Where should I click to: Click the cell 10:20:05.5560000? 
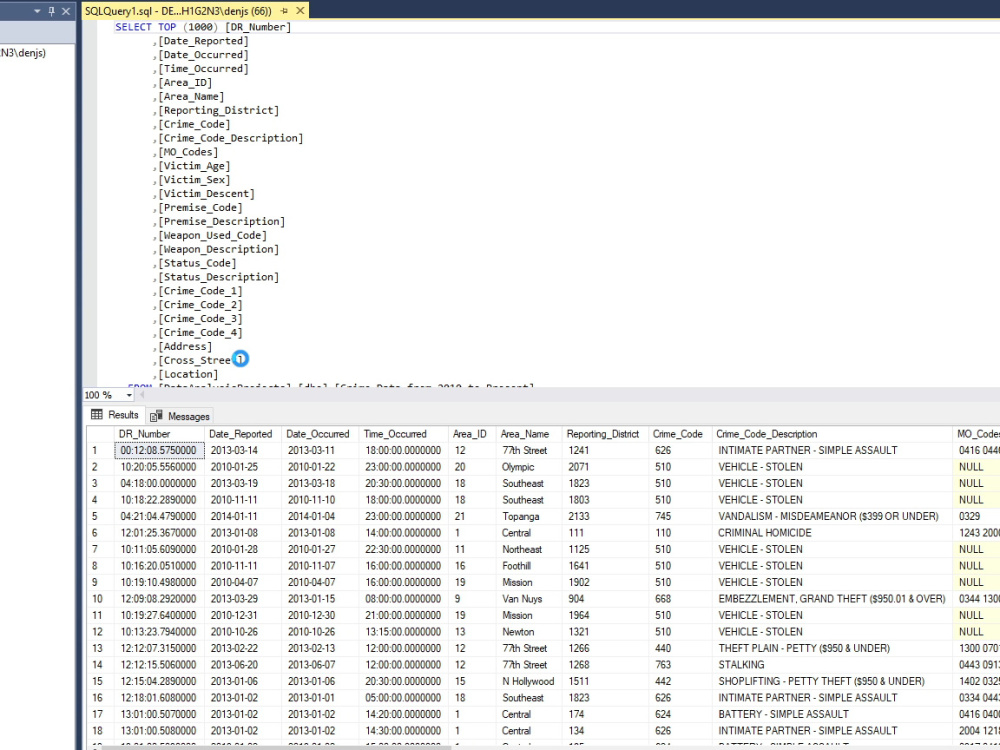pos(159,467)
